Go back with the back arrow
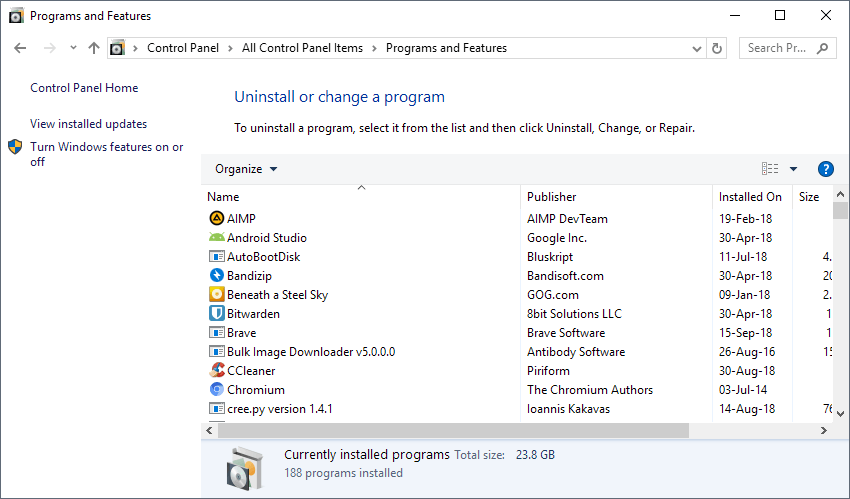 [20, 48]
